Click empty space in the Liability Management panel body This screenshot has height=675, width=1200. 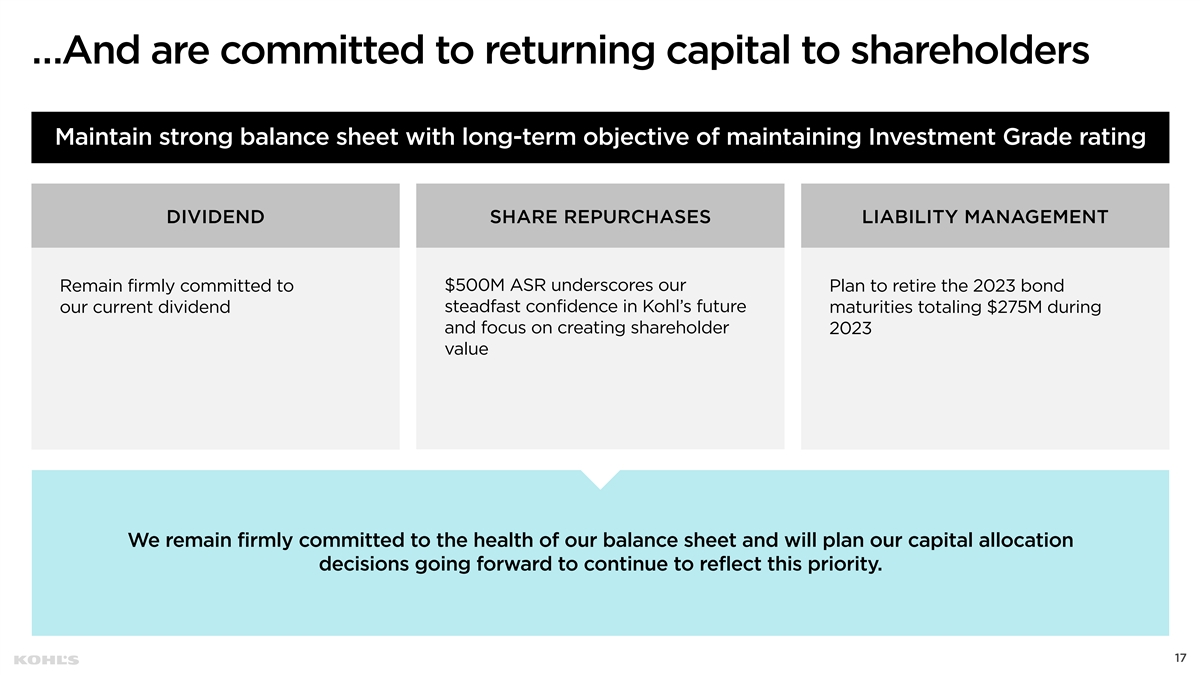(985, 395)
